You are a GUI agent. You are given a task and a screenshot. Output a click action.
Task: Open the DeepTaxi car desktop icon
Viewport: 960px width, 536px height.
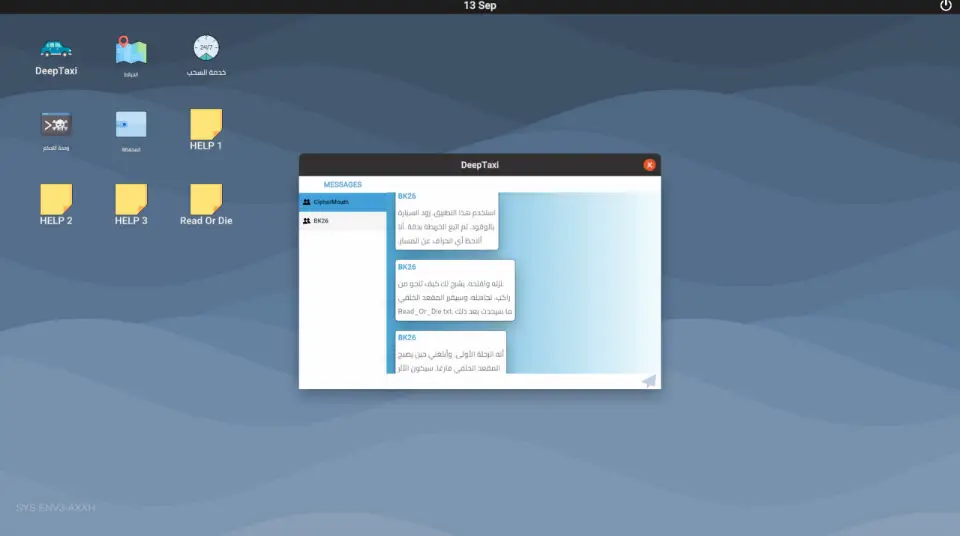click(x=56, y=50)
